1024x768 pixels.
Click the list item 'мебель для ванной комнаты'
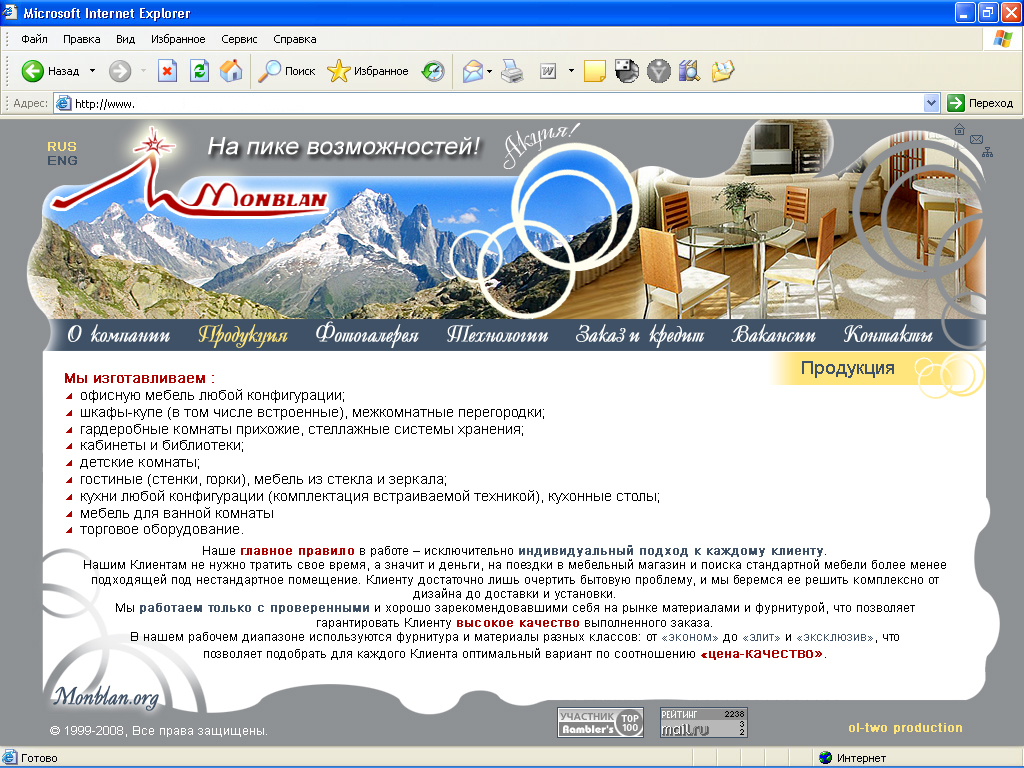[176, 513]
